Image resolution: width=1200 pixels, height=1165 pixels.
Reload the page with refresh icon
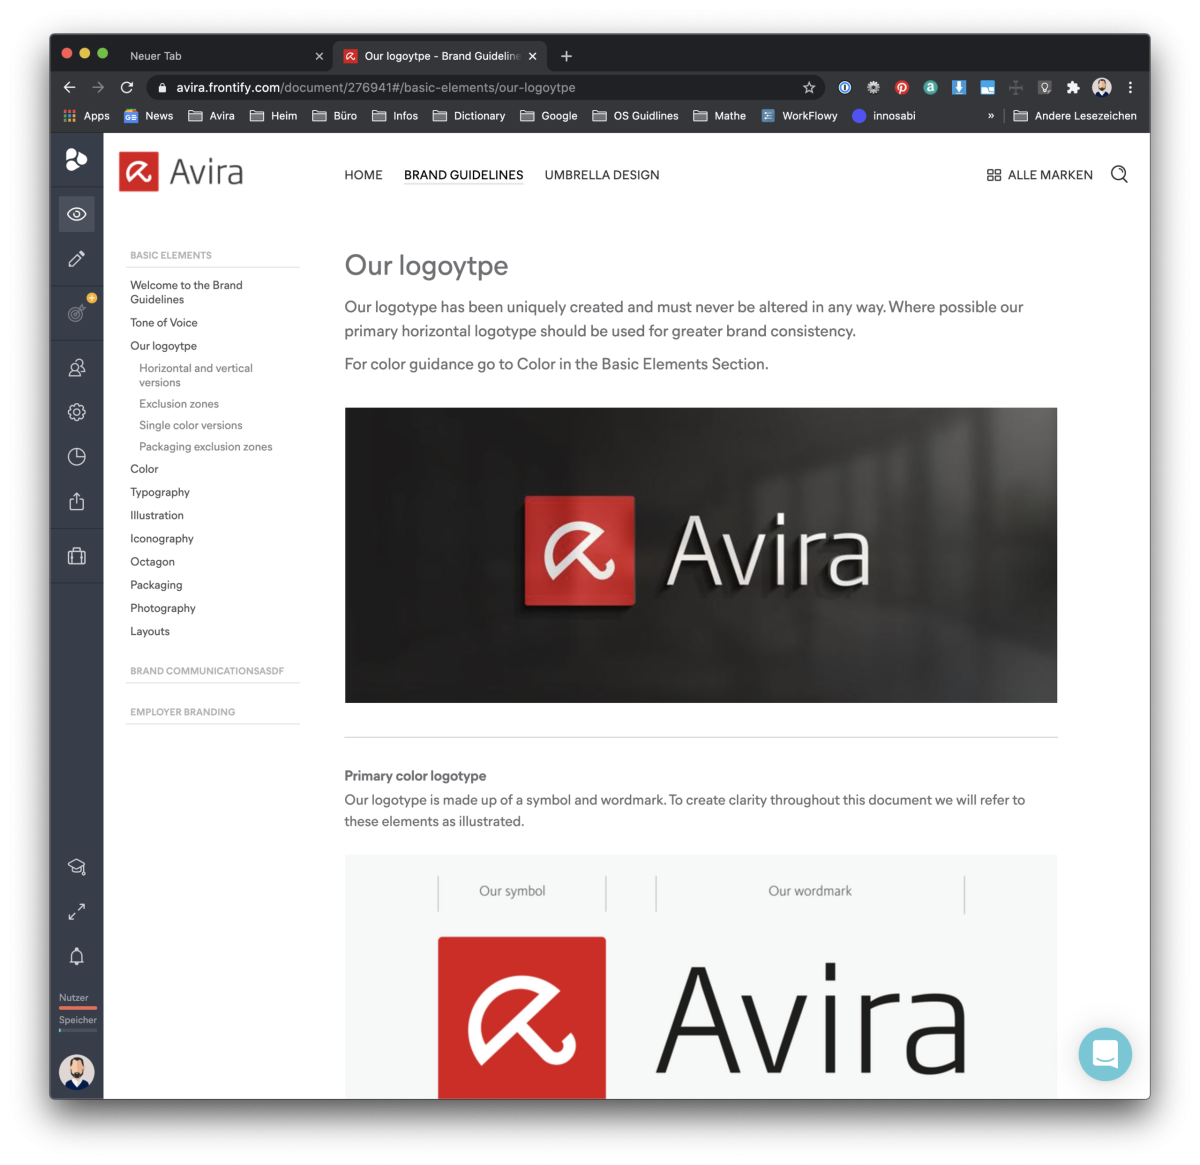[x=127, y=87]
